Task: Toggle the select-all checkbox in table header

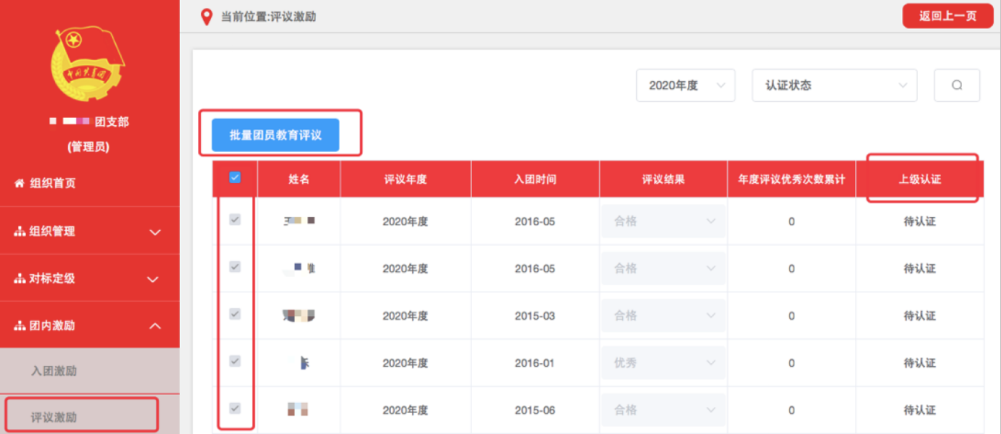Action: (235, 178)
